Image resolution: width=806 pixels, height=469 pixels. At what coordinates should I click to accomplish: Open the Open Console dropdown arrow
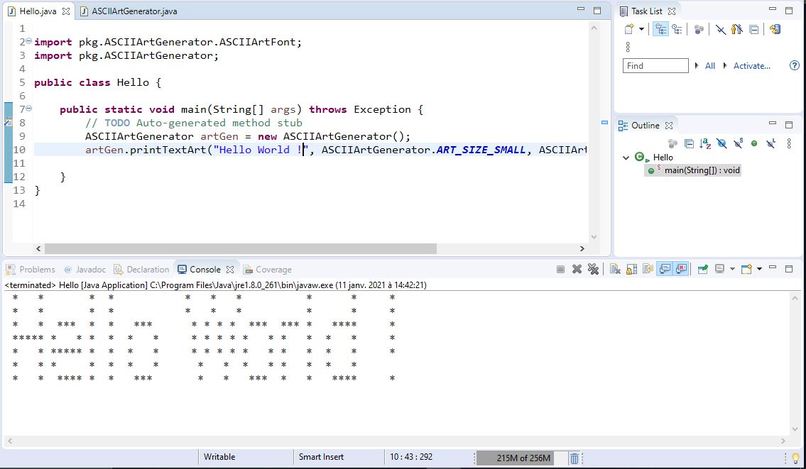(759, 268)
